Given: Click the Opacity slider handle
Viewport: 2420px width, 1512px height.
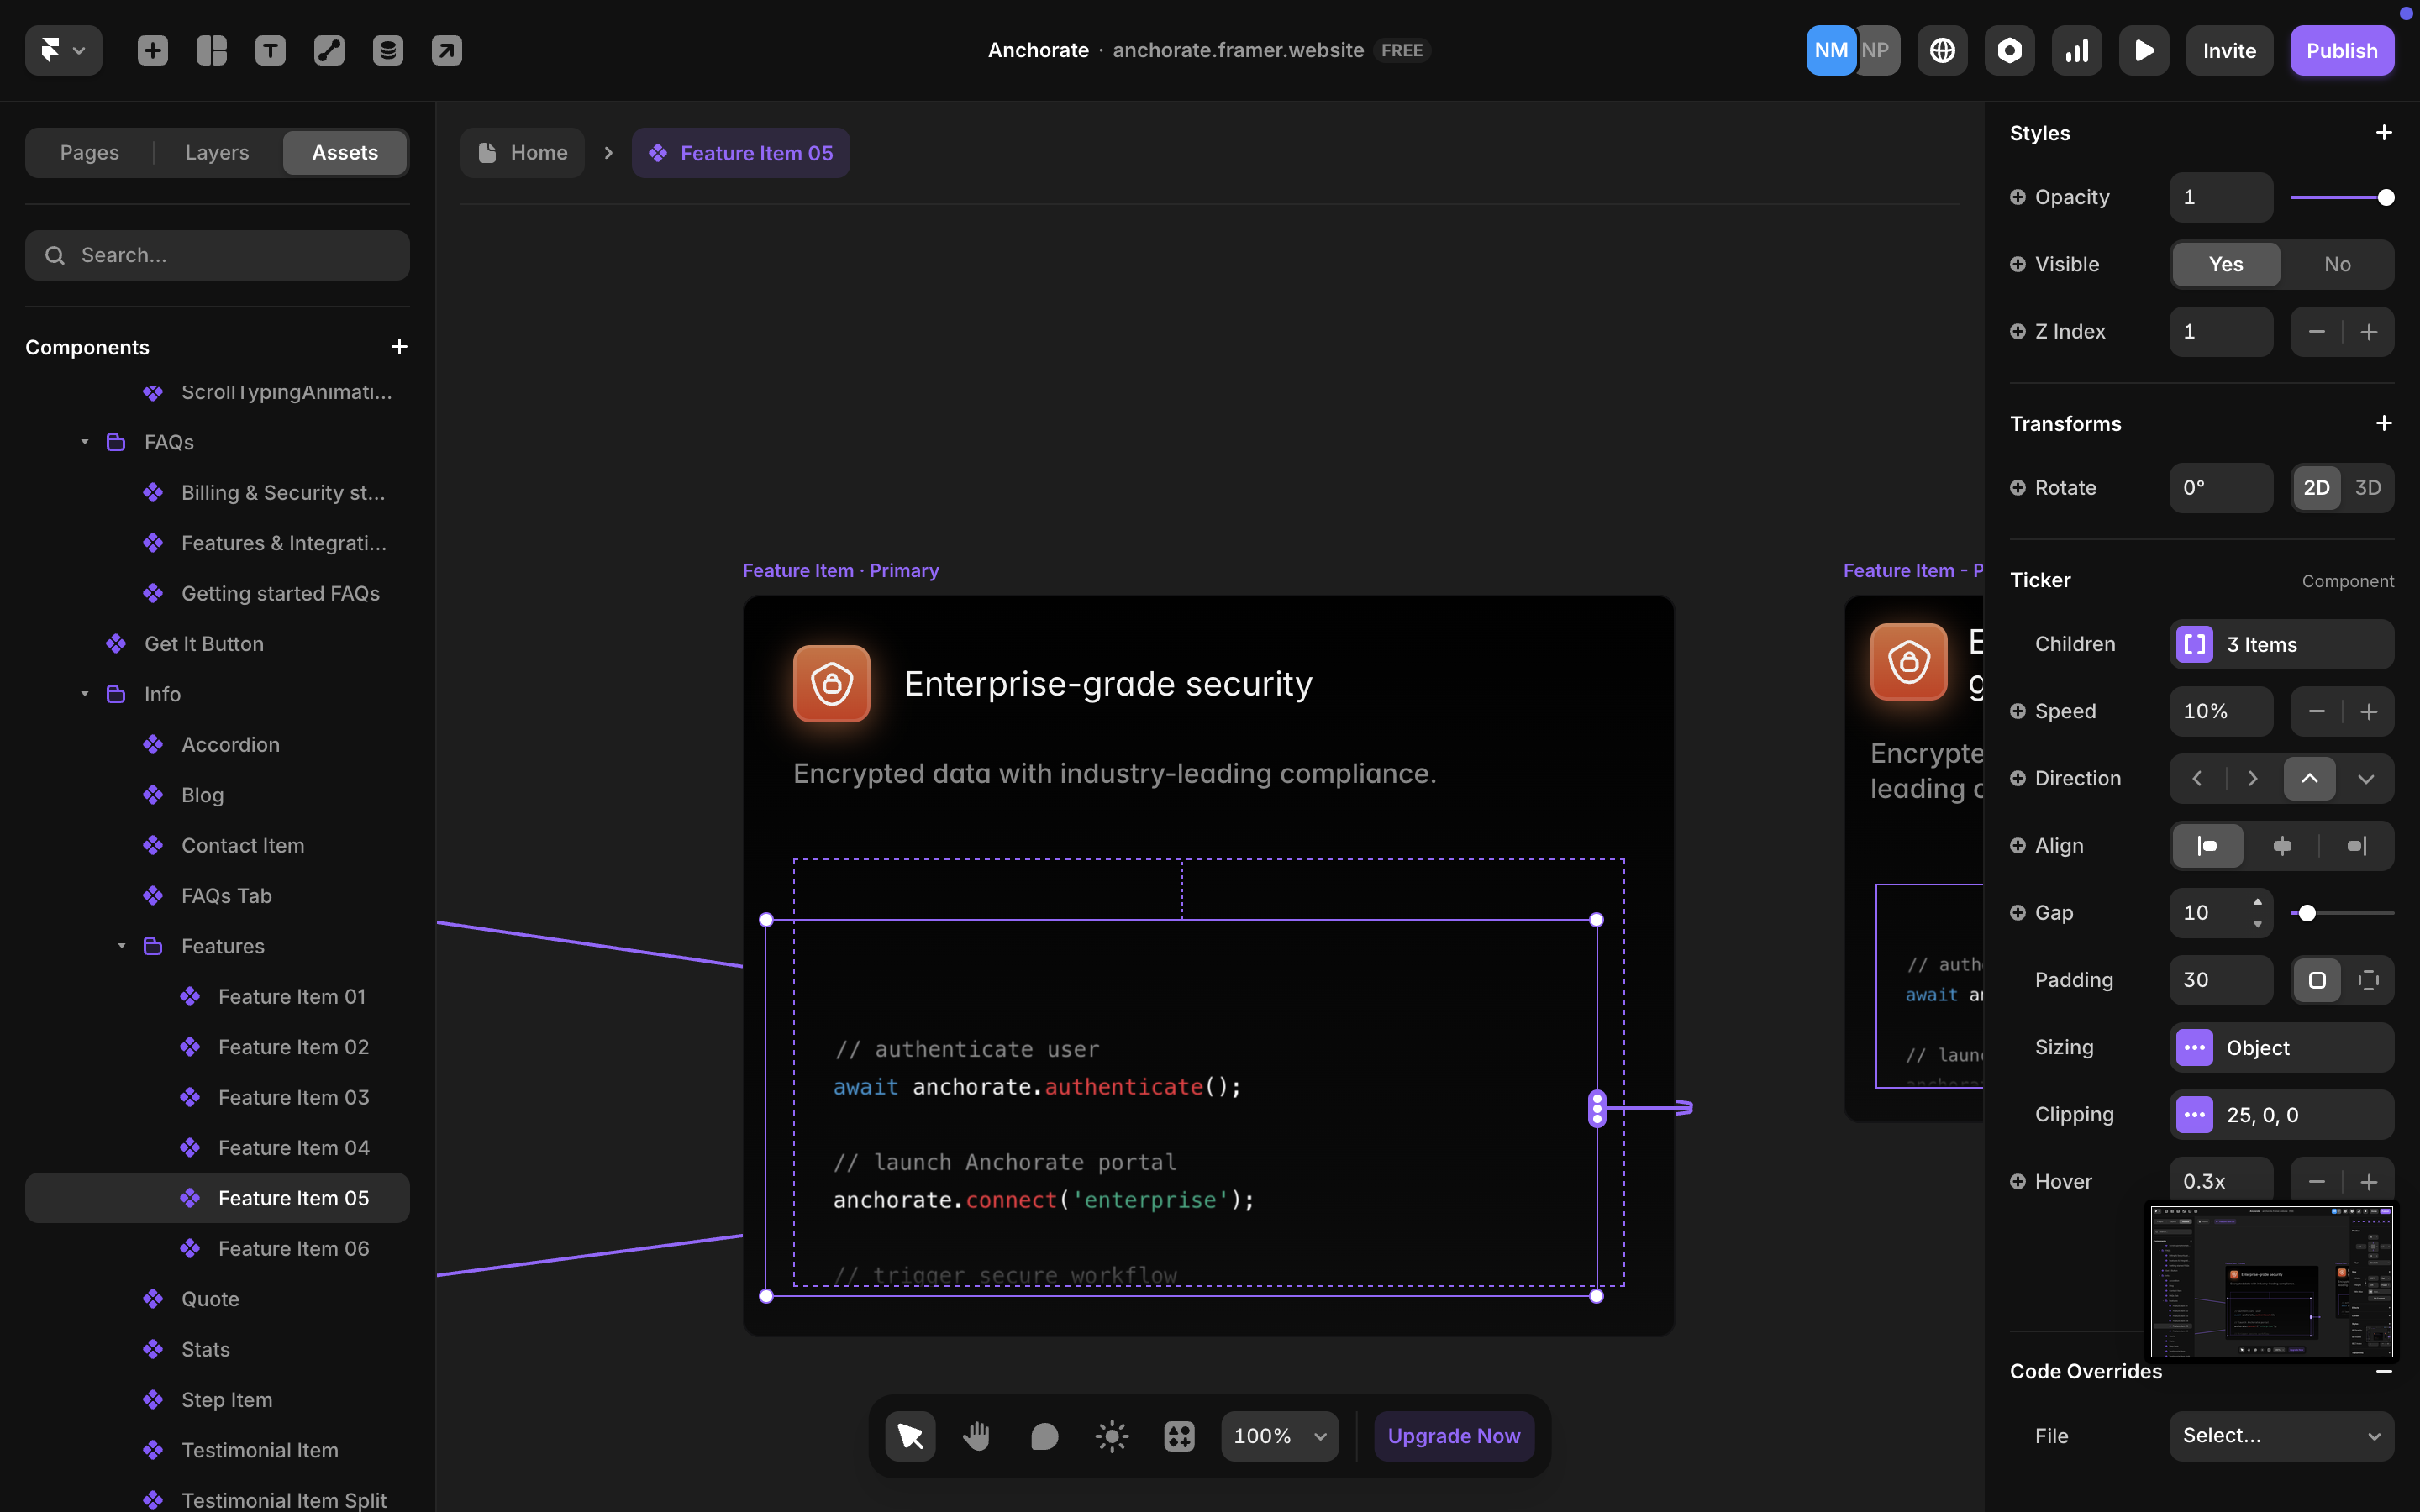Looking at the screenshot, I should click(2385, 197).
